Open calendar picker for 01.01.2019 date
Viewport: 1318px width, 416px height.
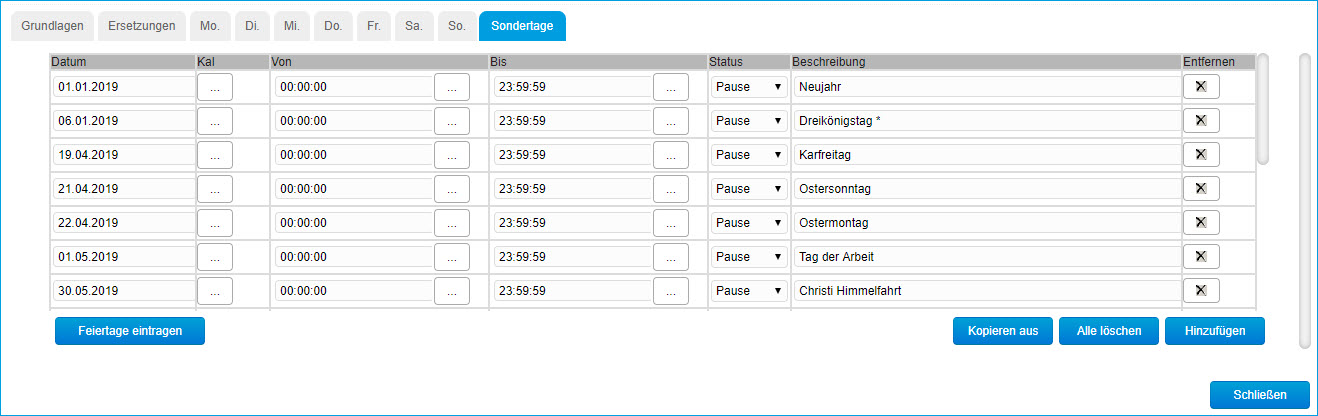[215, 87]
